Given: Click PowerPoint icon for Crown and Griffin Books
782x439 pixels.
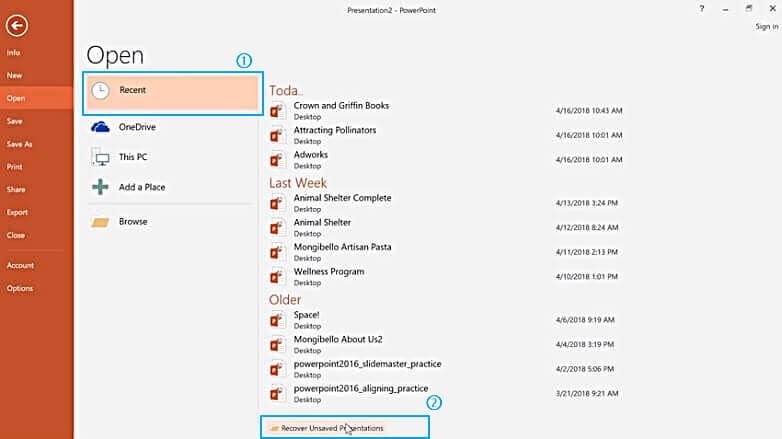Looking at the screenshot, I should tap(278, 111).
